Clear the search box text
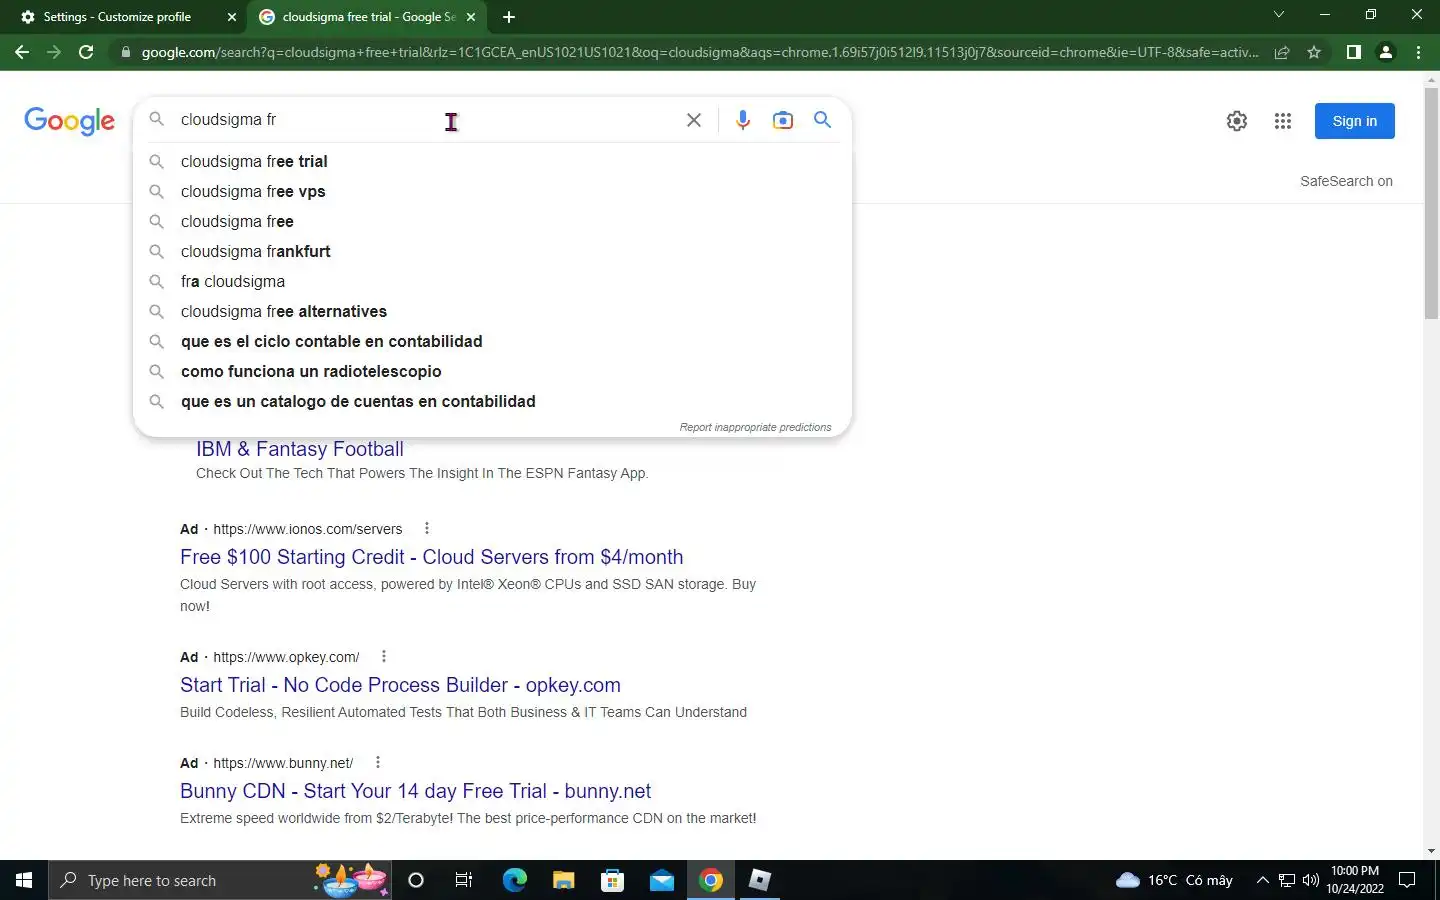 click(693, 120)
